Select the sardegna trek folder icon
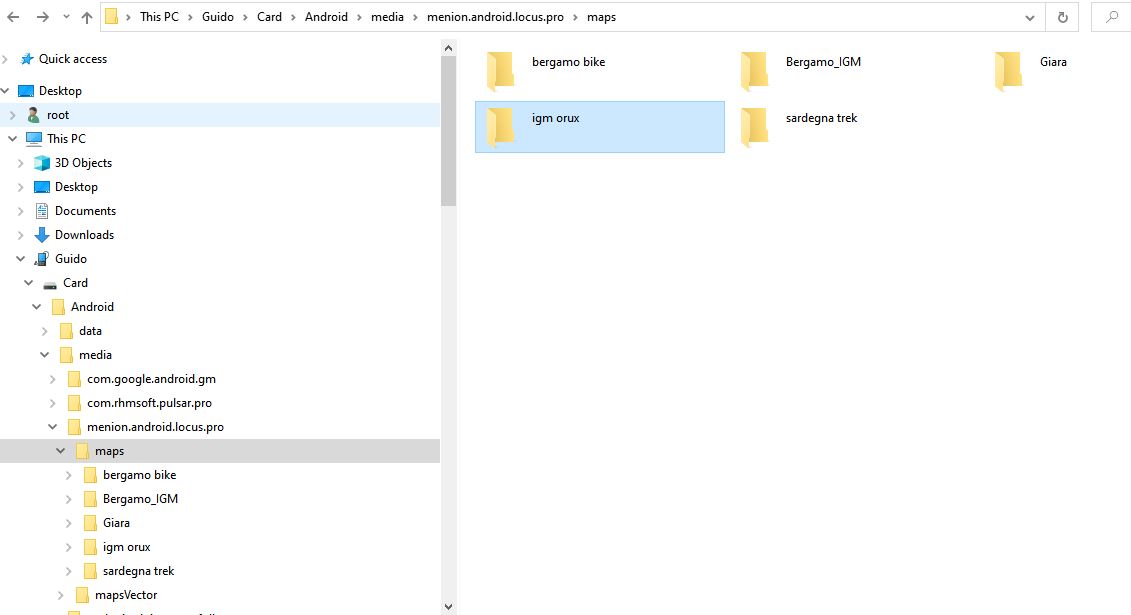The width and height of the screenshot is (1131, 615). [754, 127]
